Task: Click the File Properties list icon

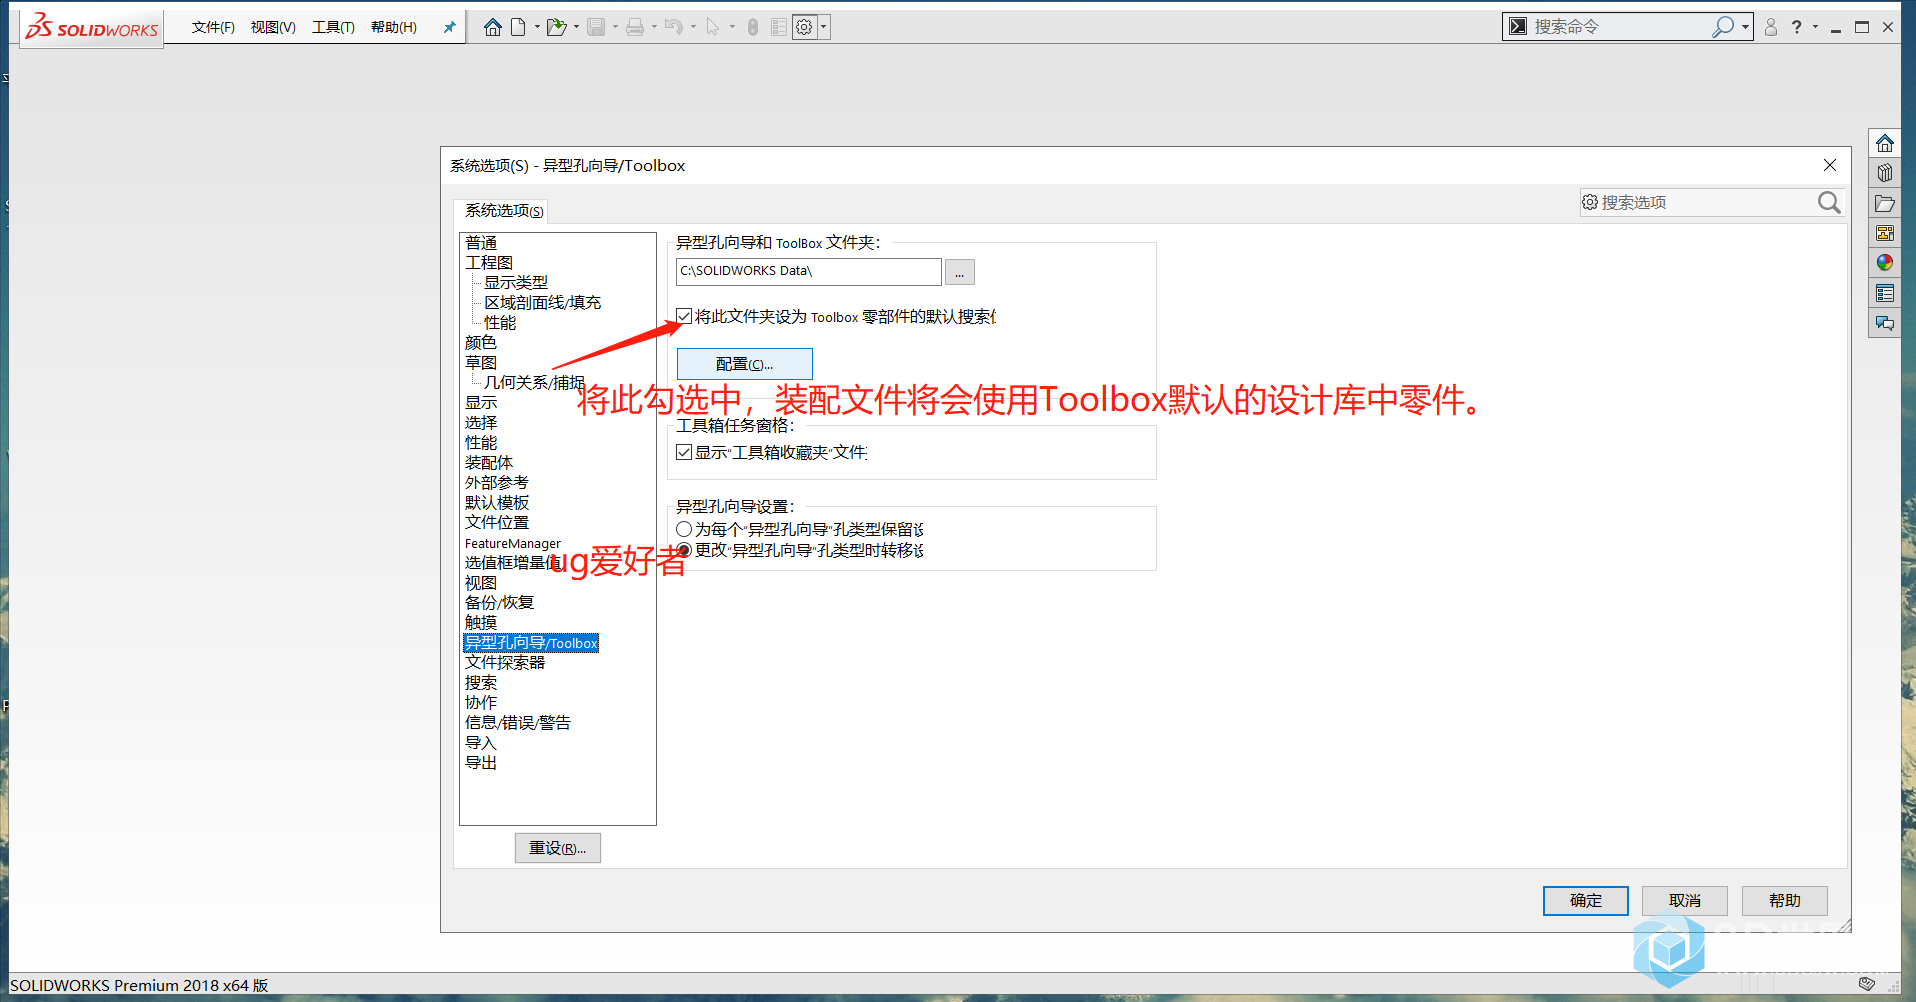Action: (779, 27)
